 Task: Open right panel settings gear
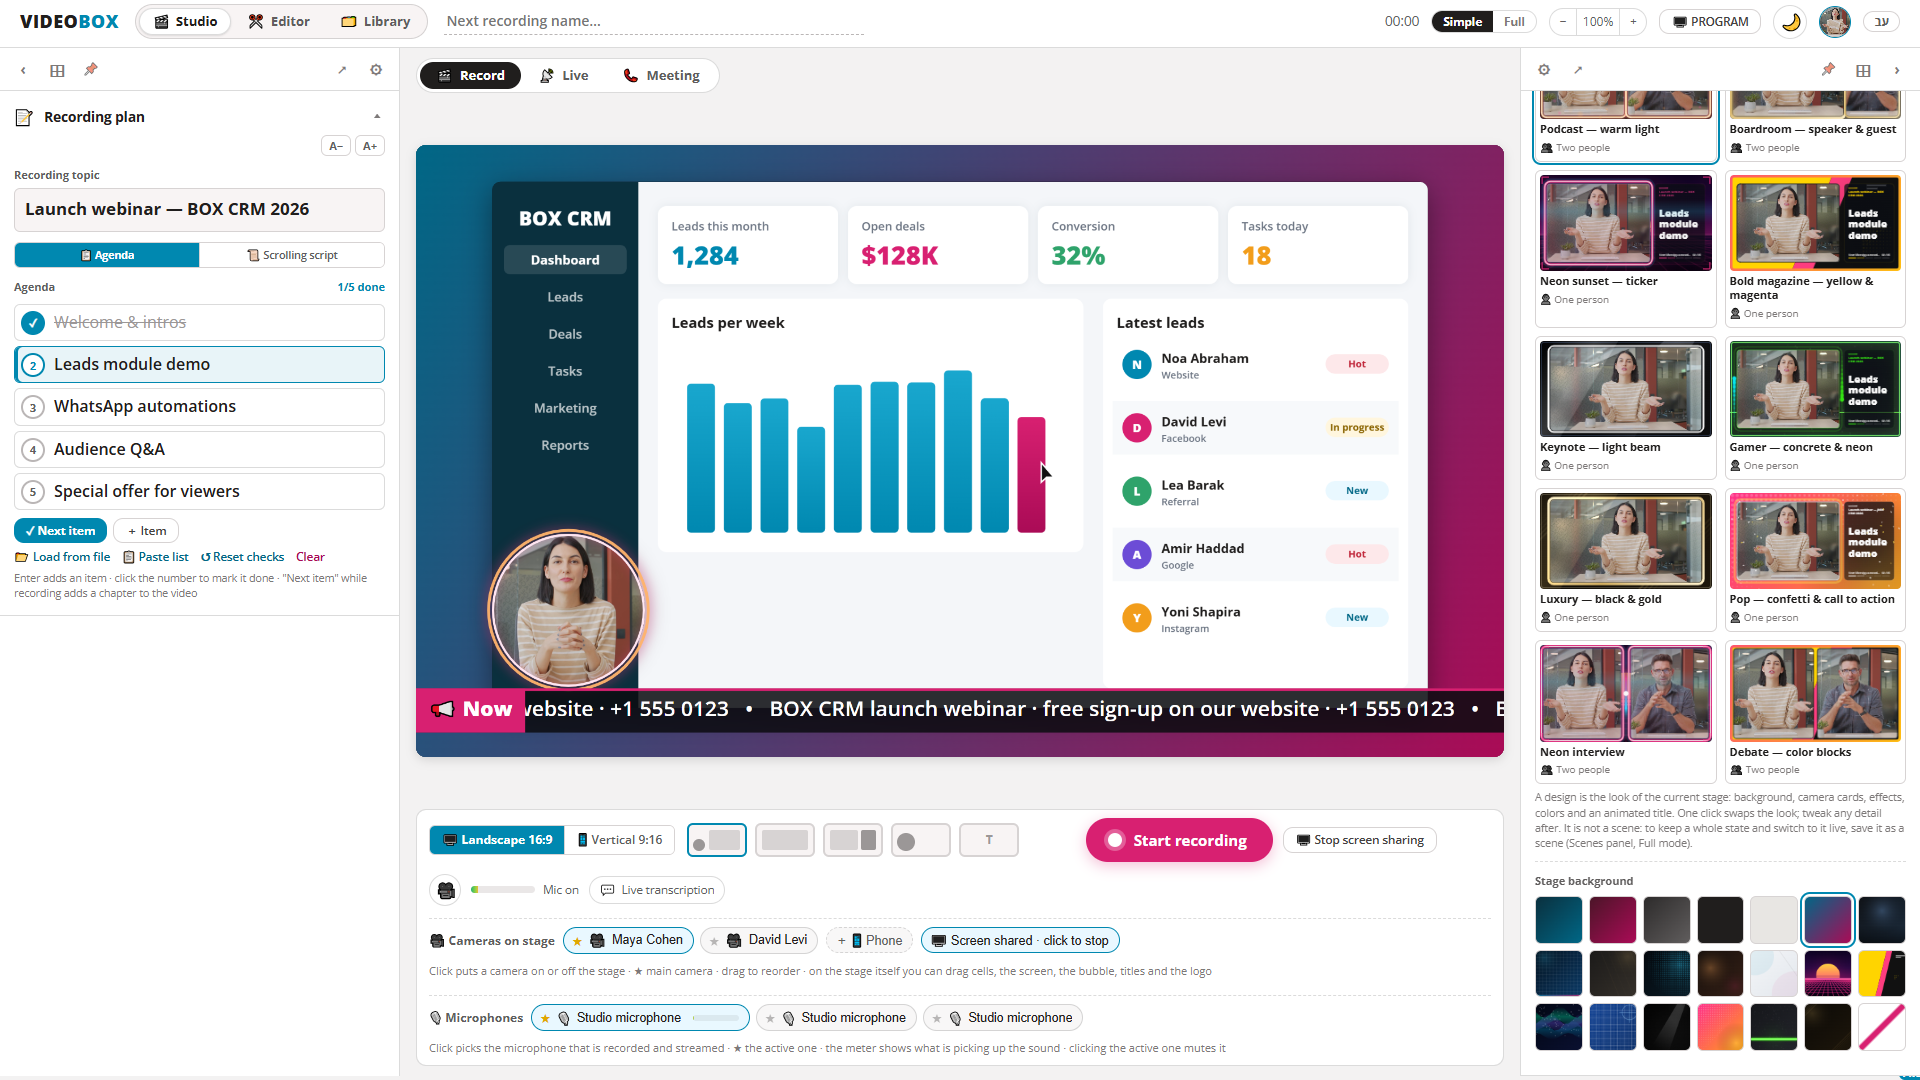point(1544,70)
